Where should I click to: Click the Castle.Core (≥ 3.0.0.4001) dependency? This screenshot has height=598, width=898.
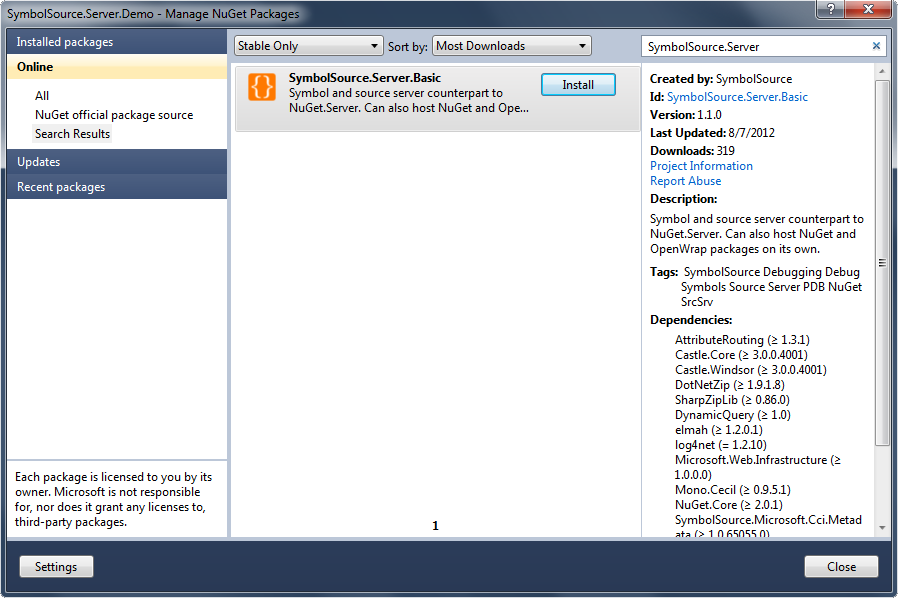(x=741, y=355)
